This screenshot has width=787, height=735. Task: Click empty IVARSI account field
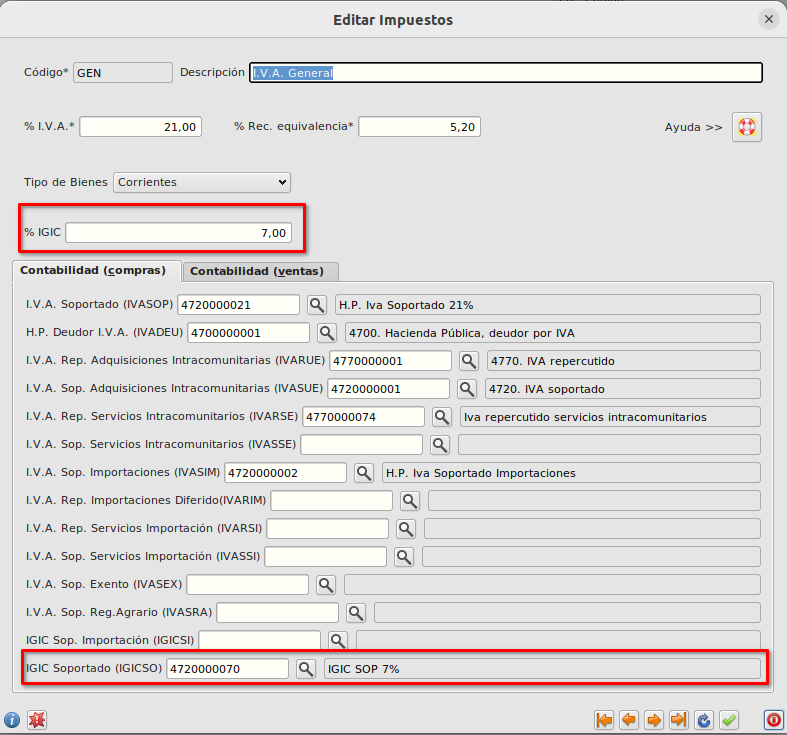327,529
